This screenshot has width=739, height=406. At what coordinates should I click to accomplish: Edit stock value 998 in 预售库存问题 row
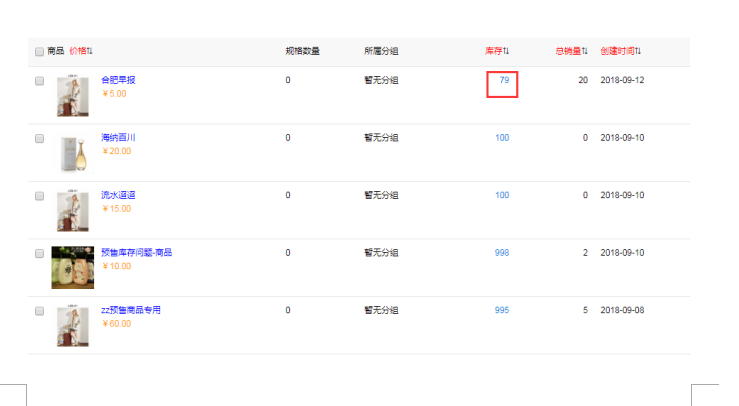click(x=502, y=253)
